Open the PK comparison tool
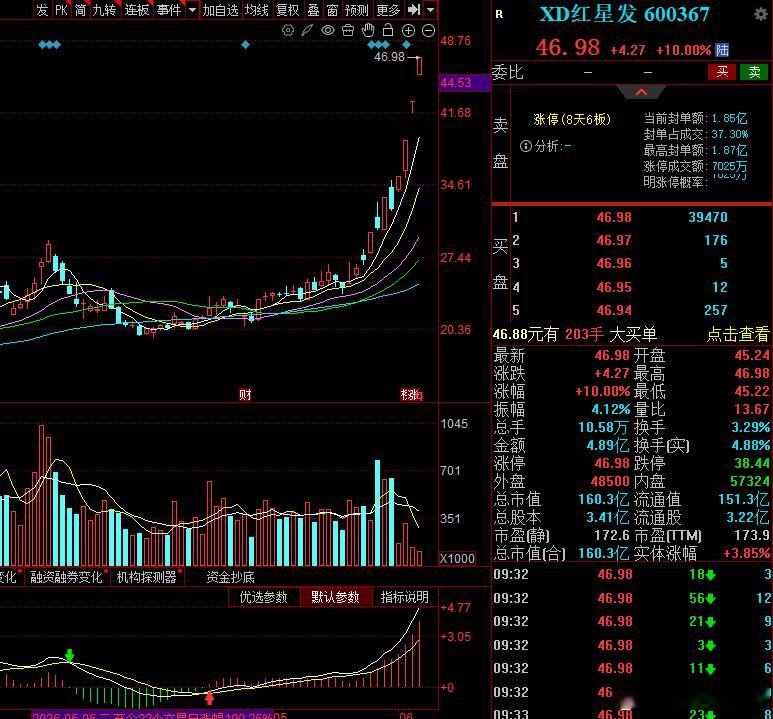The width and height of the screenshot is (773, 719). (x=62, y=10)
